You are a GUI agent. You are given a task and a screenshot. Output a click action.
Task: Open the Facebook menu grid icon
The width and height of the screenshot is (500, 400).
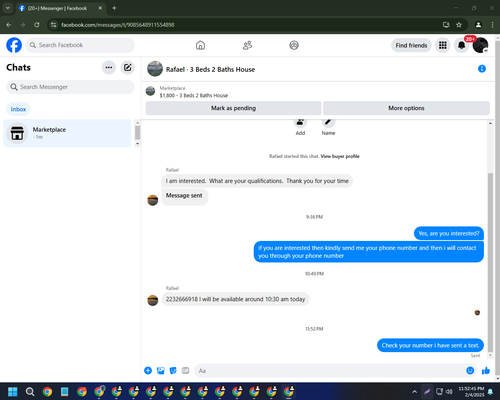(x=443, y=45)
